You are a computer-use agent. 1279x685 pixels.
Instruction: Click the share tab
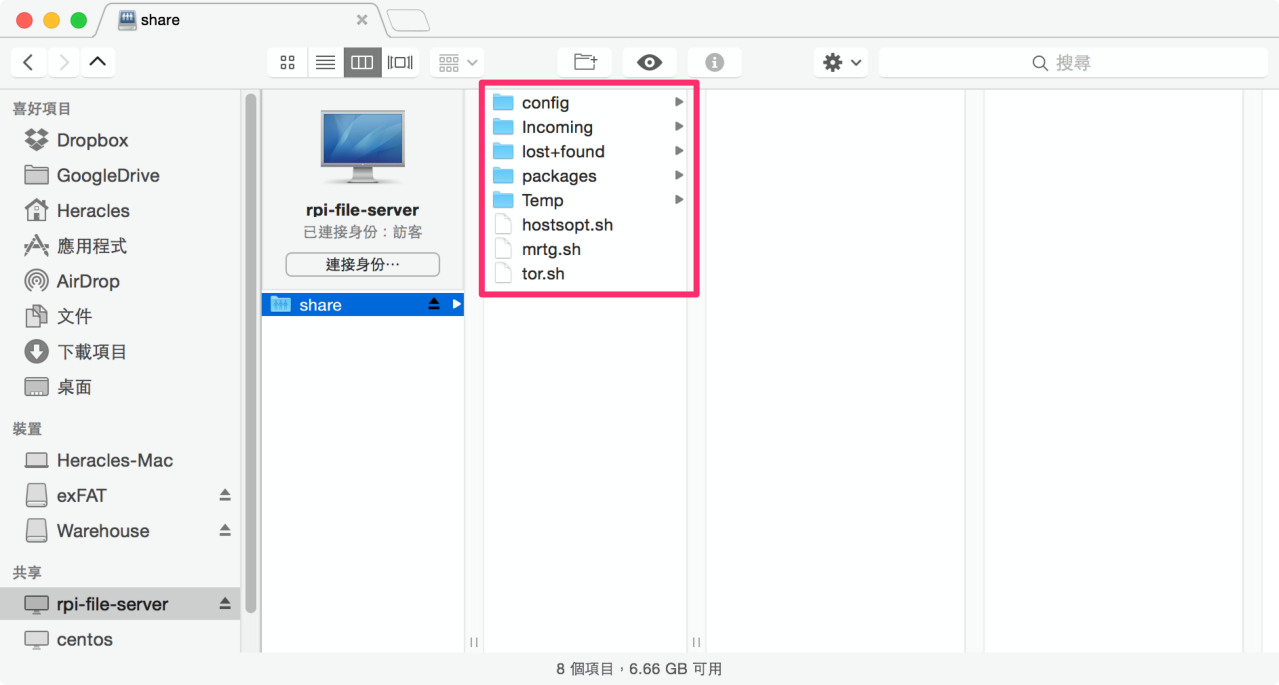(240, 20)
